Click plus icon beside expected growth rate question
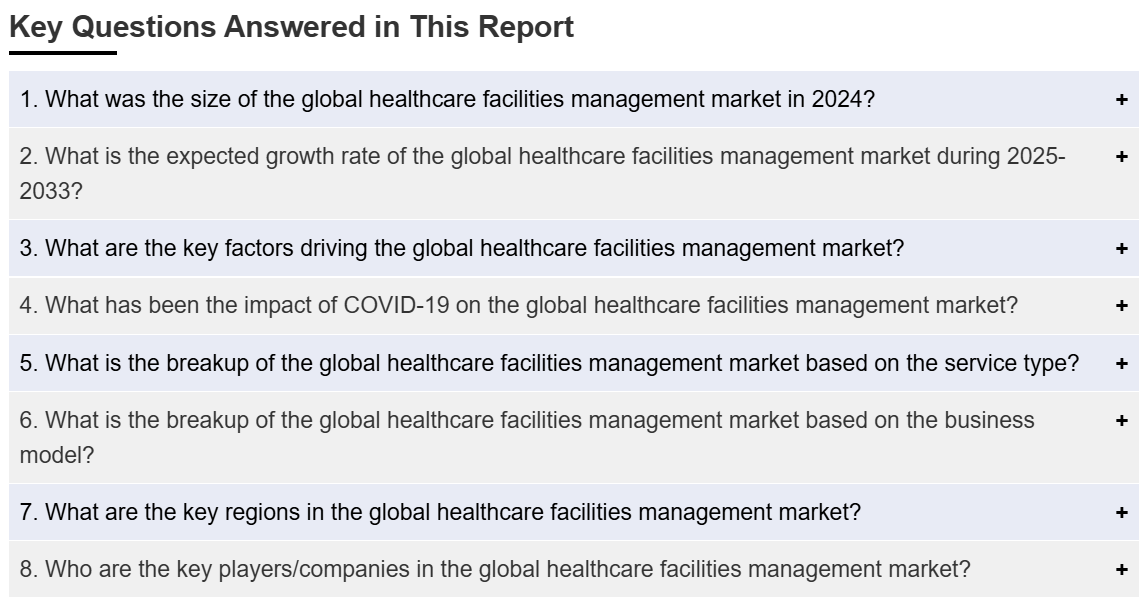 1121,156
